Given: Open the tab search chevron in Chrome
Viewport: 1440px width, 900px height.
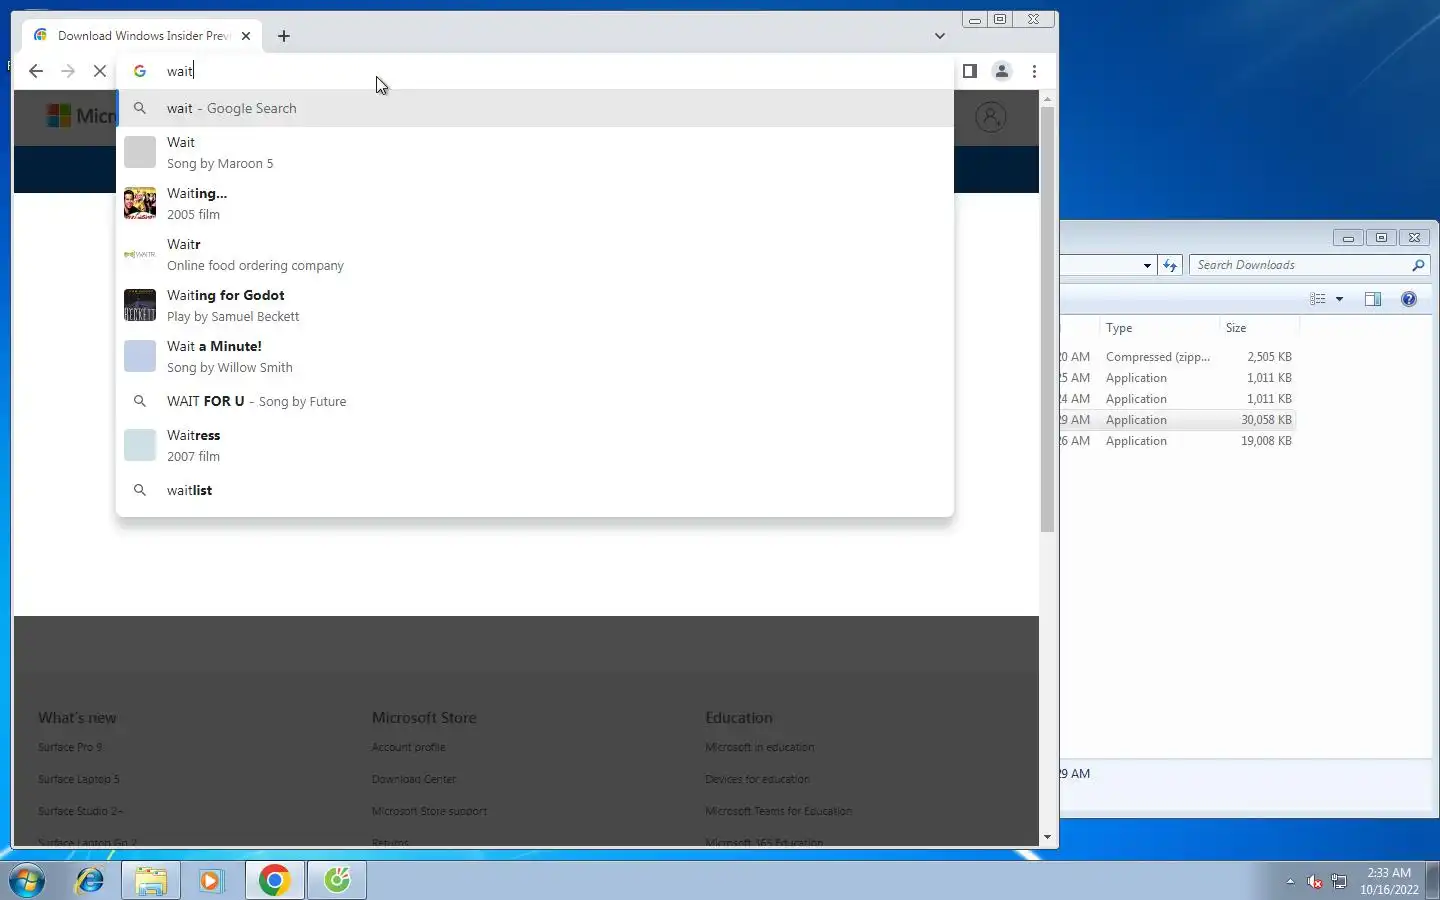Looking at the screenshot, I should point(940,36).
